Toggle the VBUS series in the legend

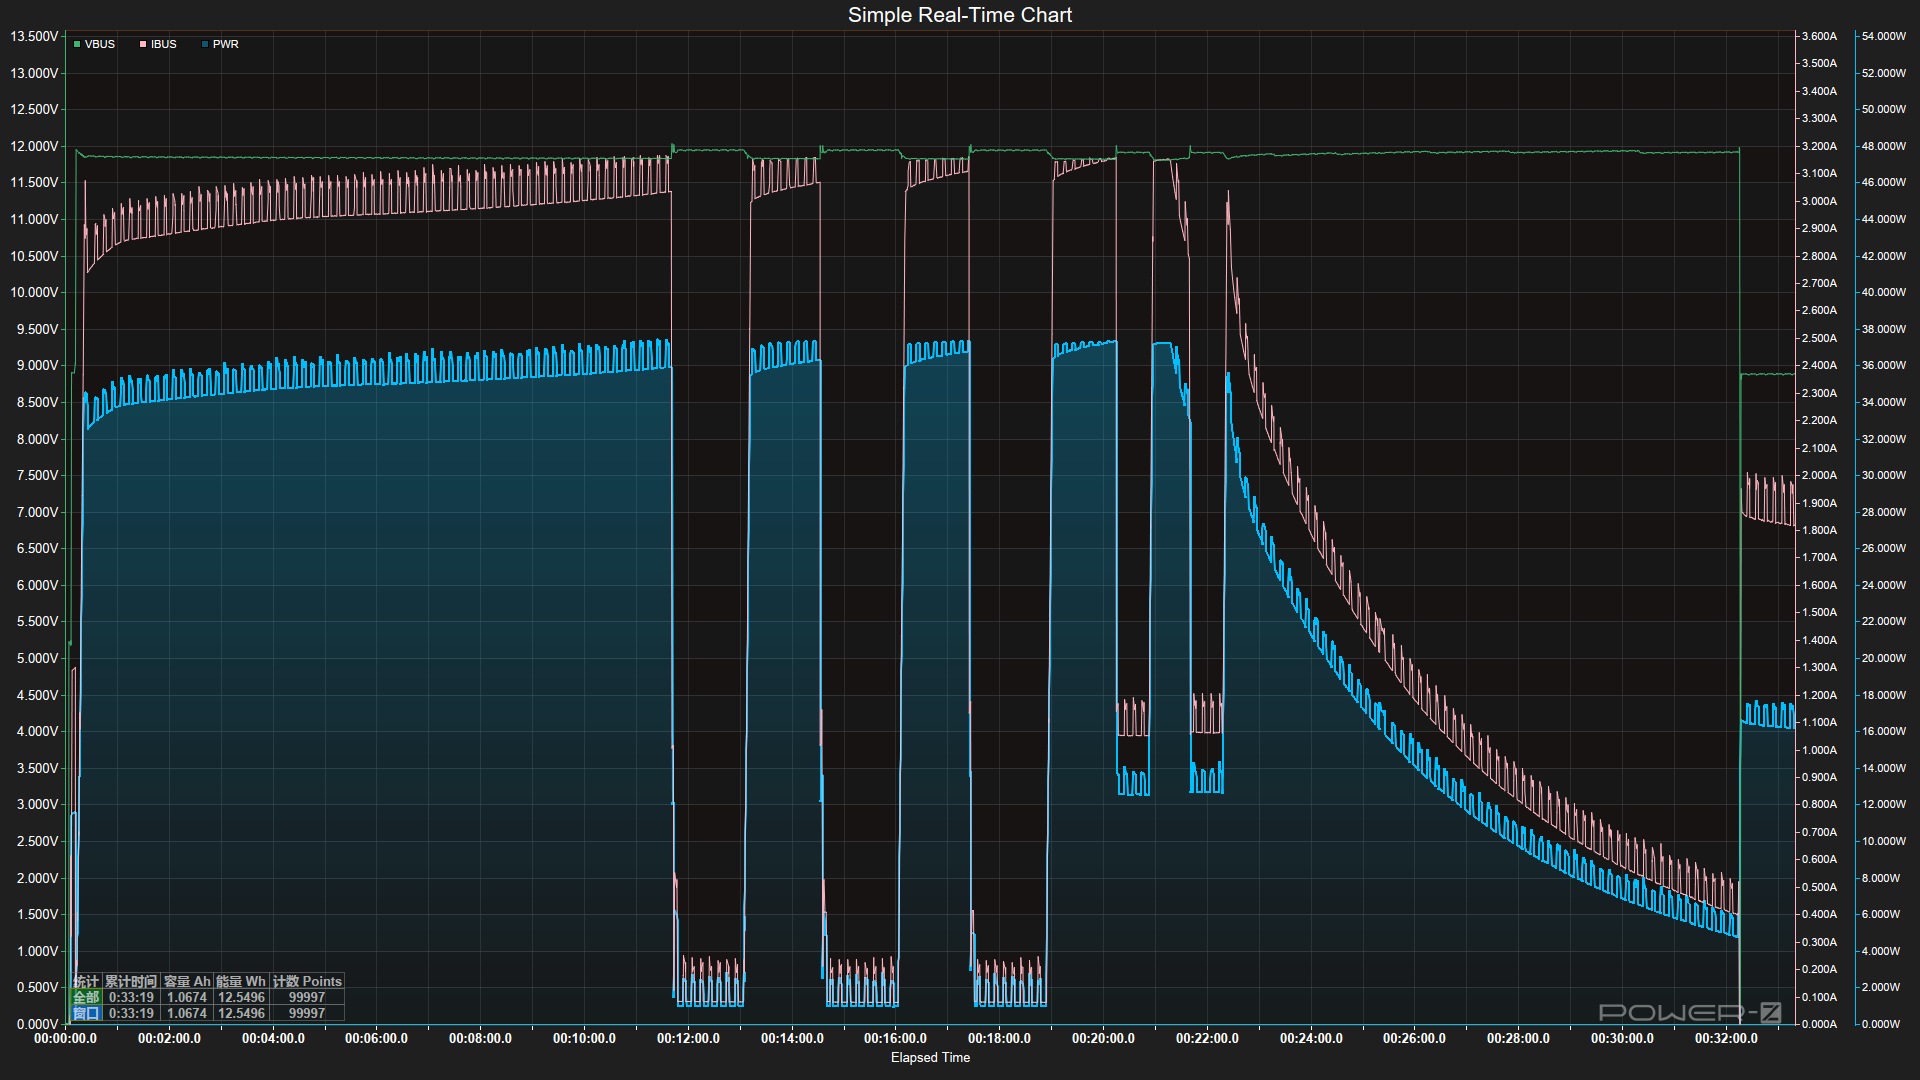tap(95, 44)
